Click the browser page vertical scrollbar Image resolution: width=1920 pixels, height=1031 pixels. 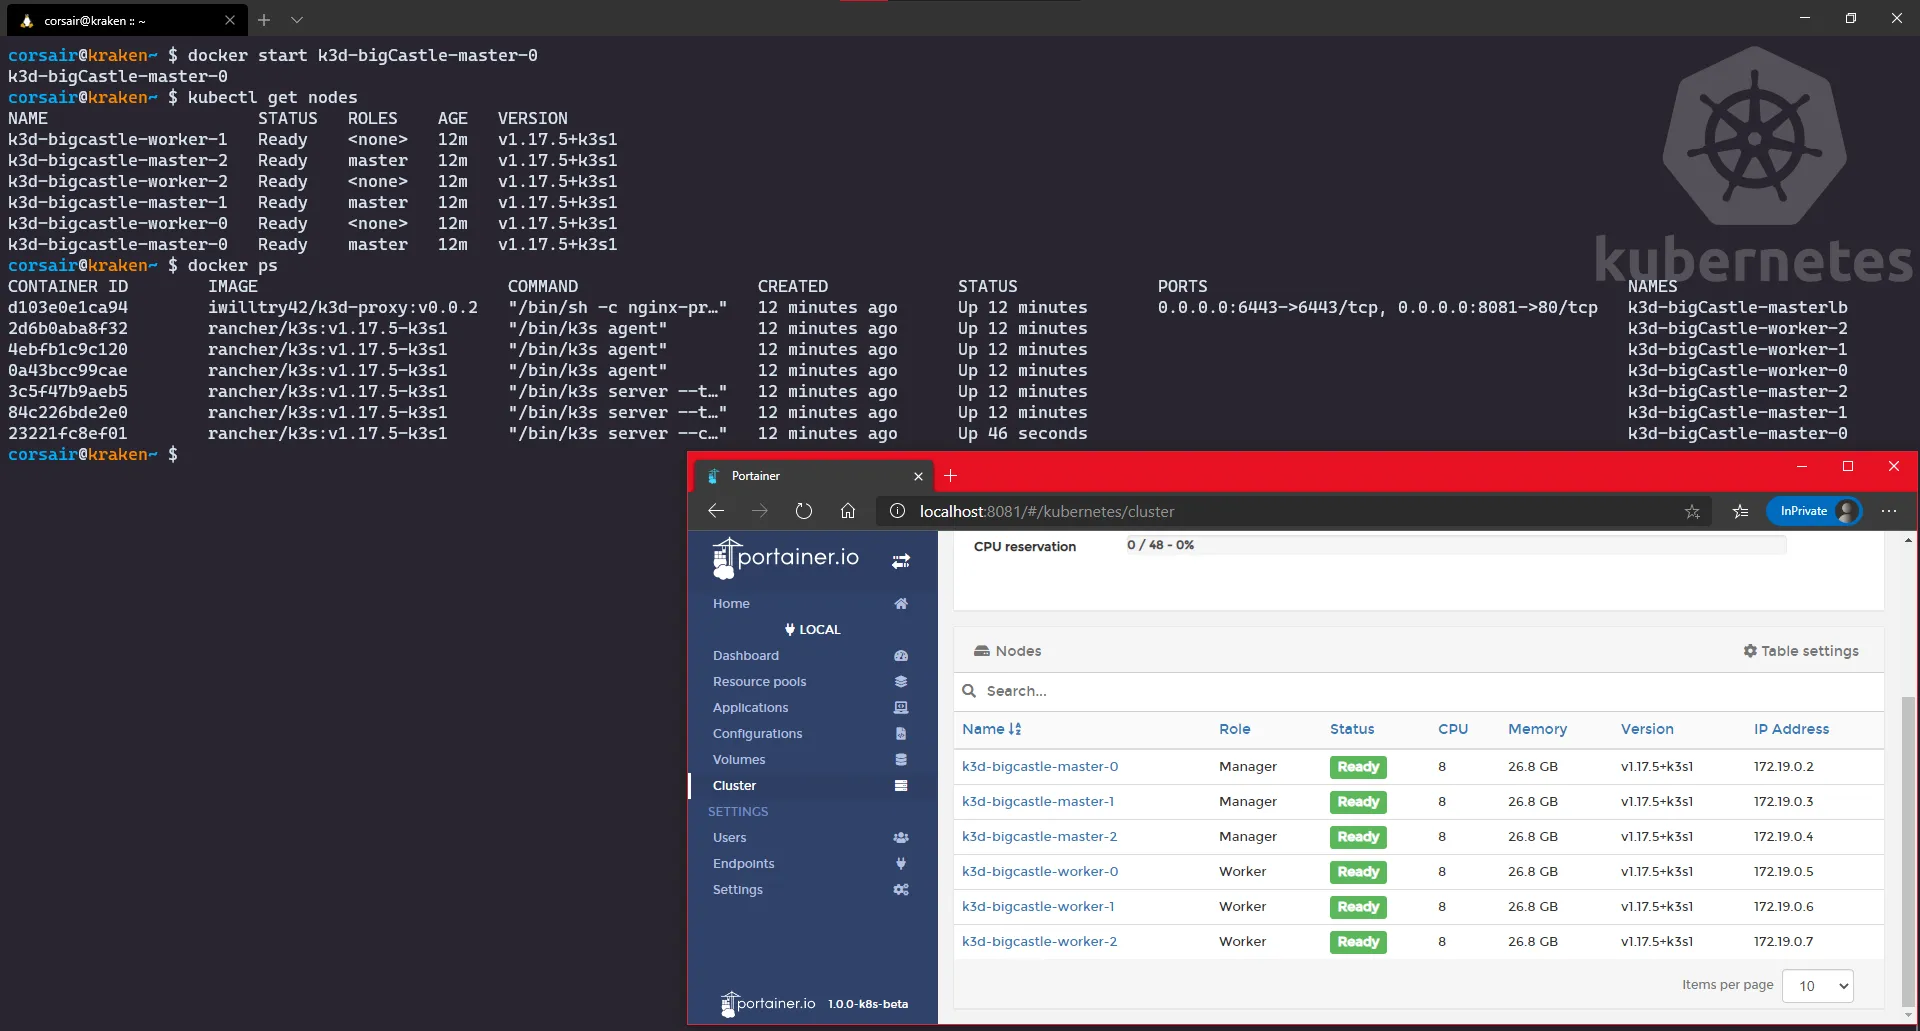(1908, 850)
